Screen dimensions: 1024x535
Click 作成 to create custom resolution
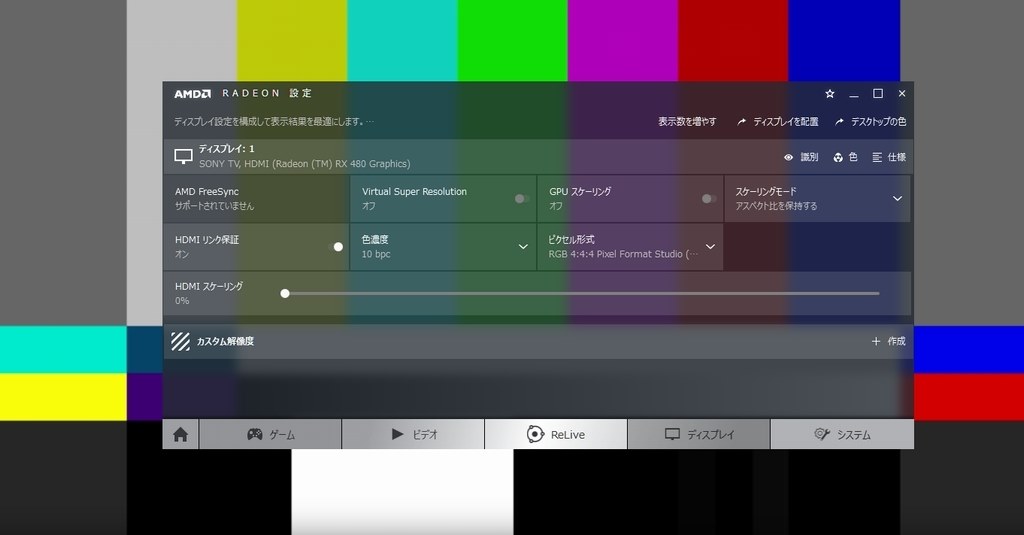click(x=896, y=341)
